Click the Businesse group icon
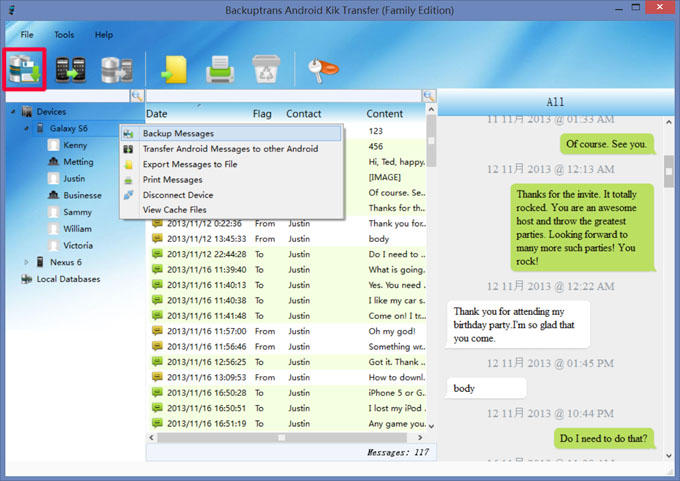The height and width of the screenshot is (481, 680). [53, 195]
